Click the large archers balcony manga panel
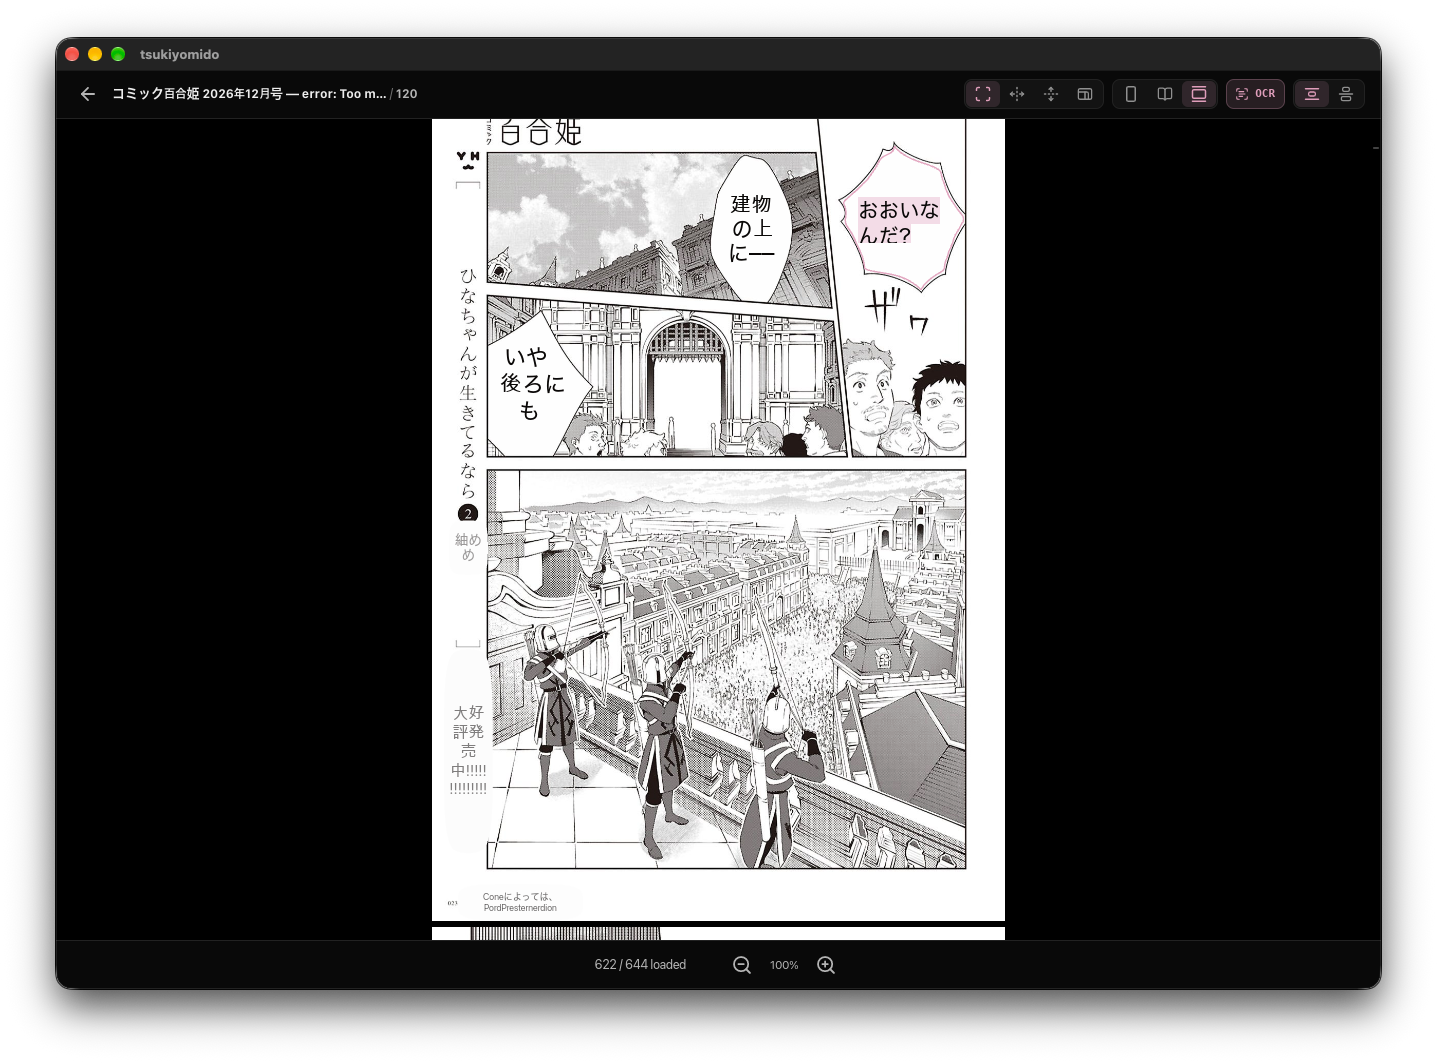The height and width of the screenshot is (1063, 1437). 726,669
